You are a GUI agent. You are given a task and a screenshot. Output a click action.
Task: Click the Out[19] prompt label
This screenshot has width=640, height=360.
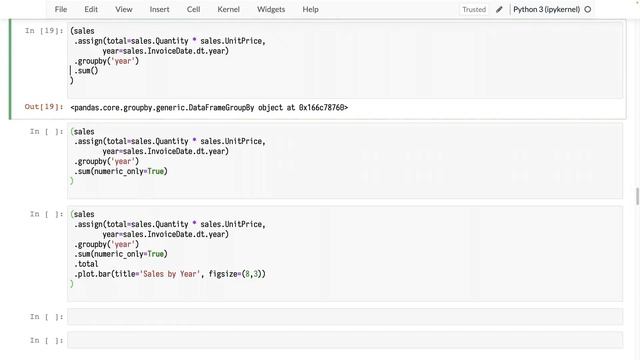click(44, 107)
